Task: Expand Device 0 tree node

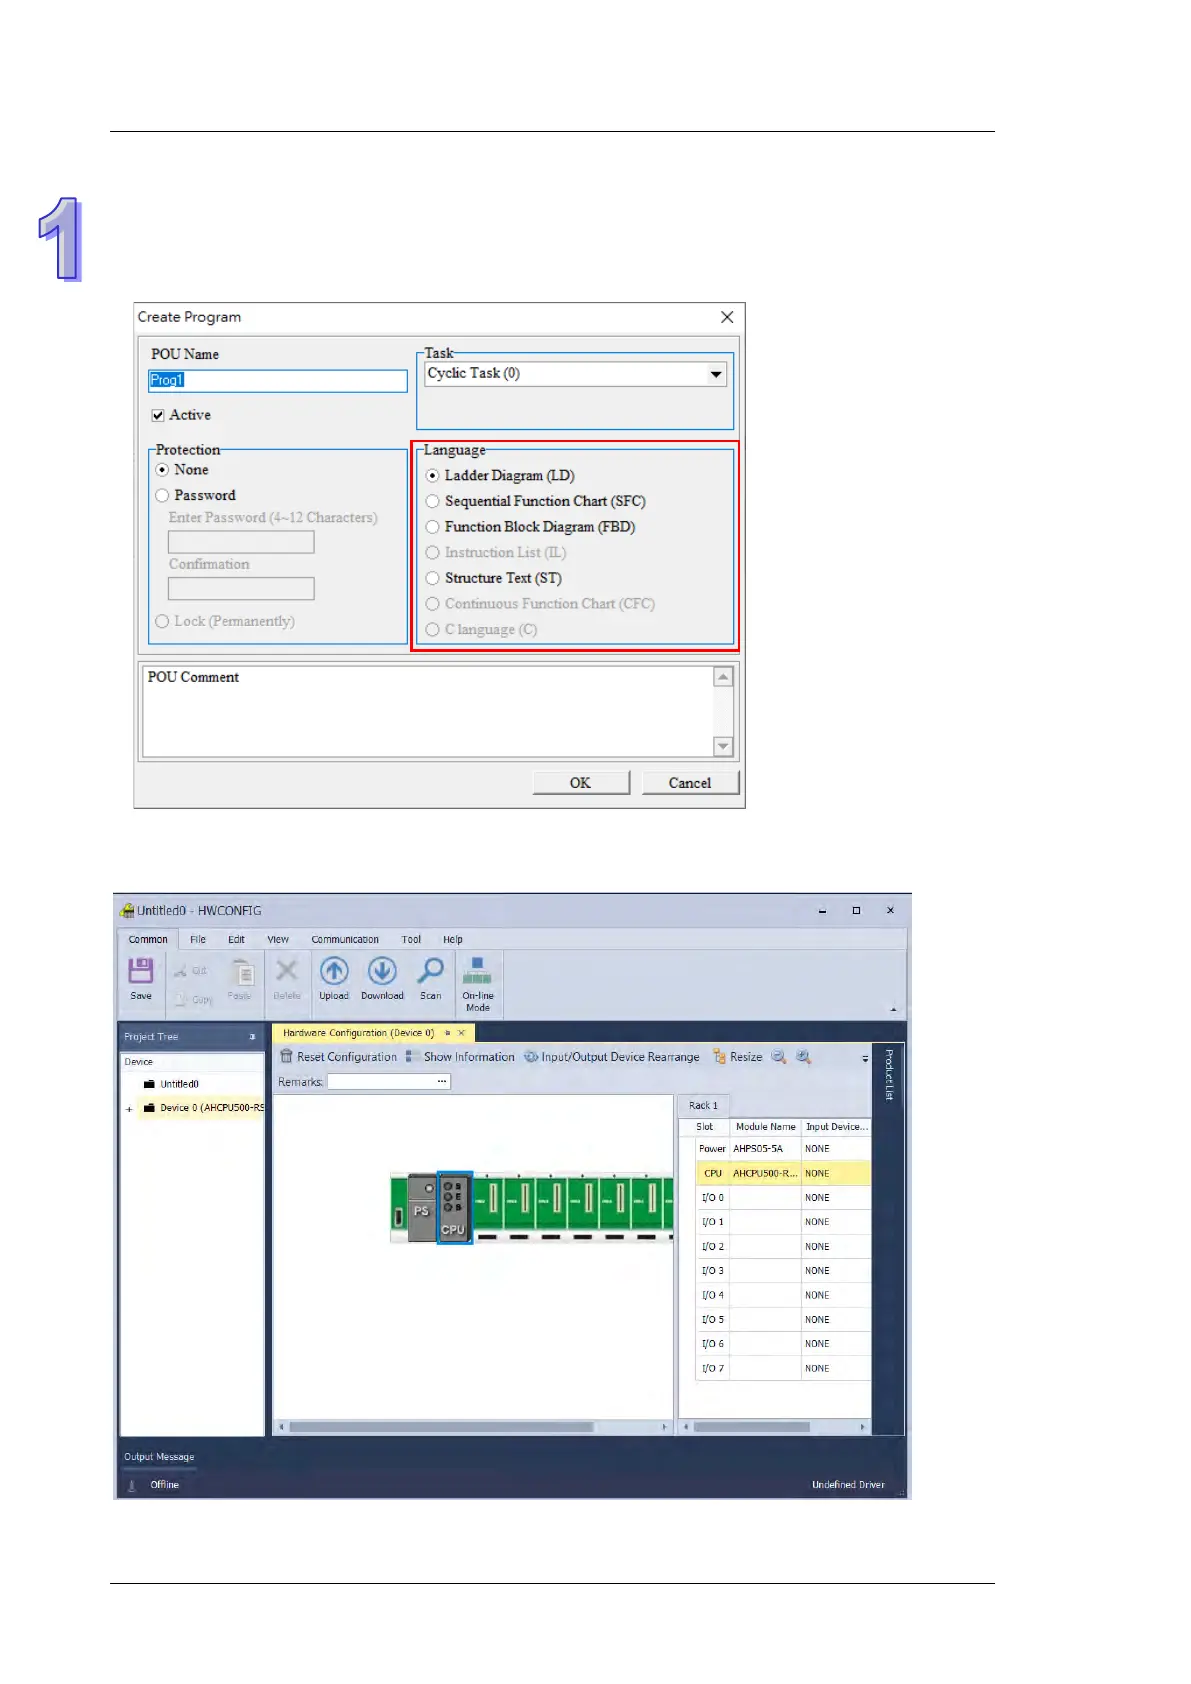Action: pos(129,1109)
